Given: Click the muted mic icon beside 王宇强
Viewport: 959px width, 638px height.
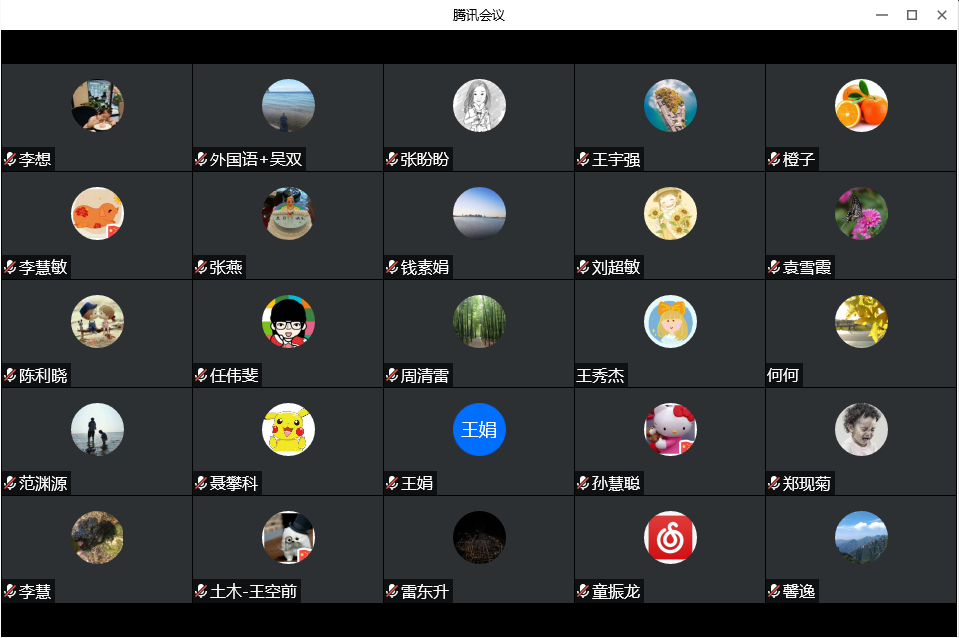Looking at the screenshot, I should (583, 159).
